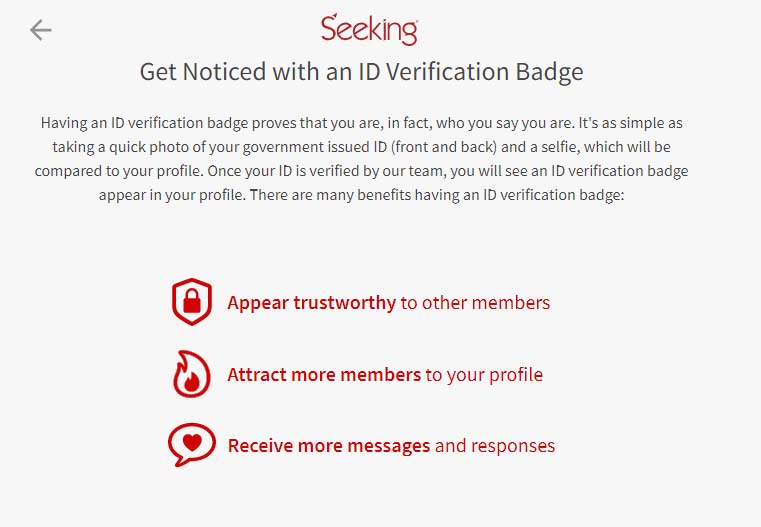
Task: Click the bold 'Attract more members' text
Action: [x=324, y=375]
